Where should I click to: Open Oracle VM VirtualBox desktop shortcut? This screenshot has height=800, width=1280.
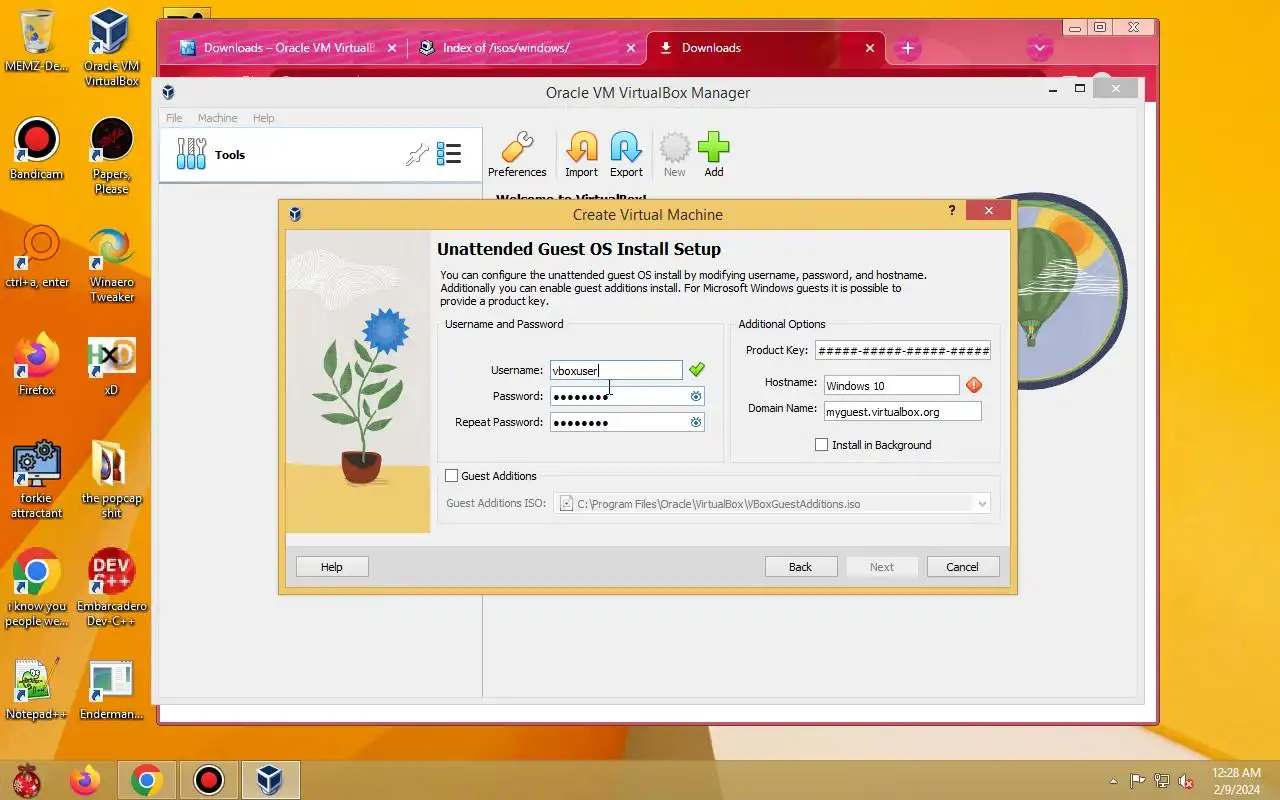point(111,48)
